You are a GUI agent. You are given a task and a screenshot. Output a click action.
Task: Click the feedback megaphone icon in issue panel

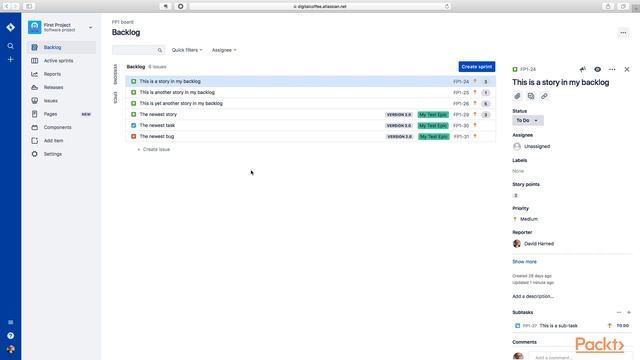click(582, 69)
